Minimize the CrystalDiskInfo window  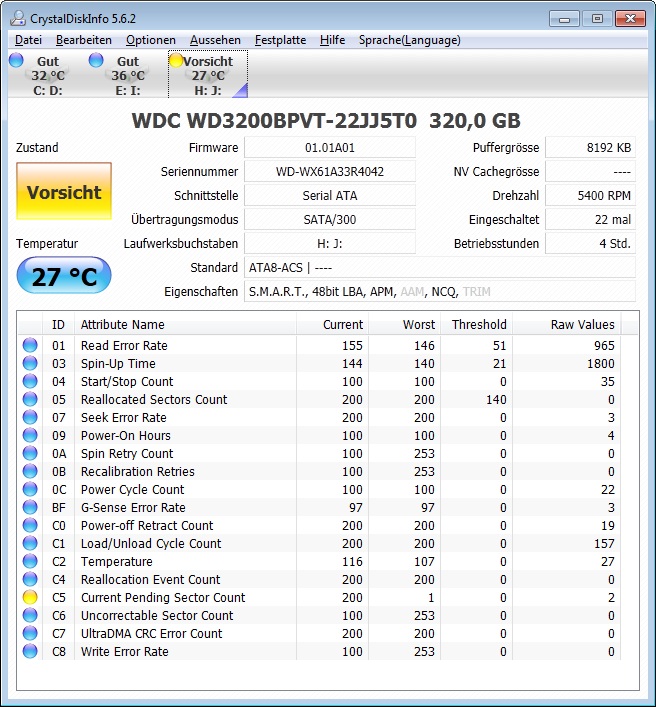pos(564,18)
